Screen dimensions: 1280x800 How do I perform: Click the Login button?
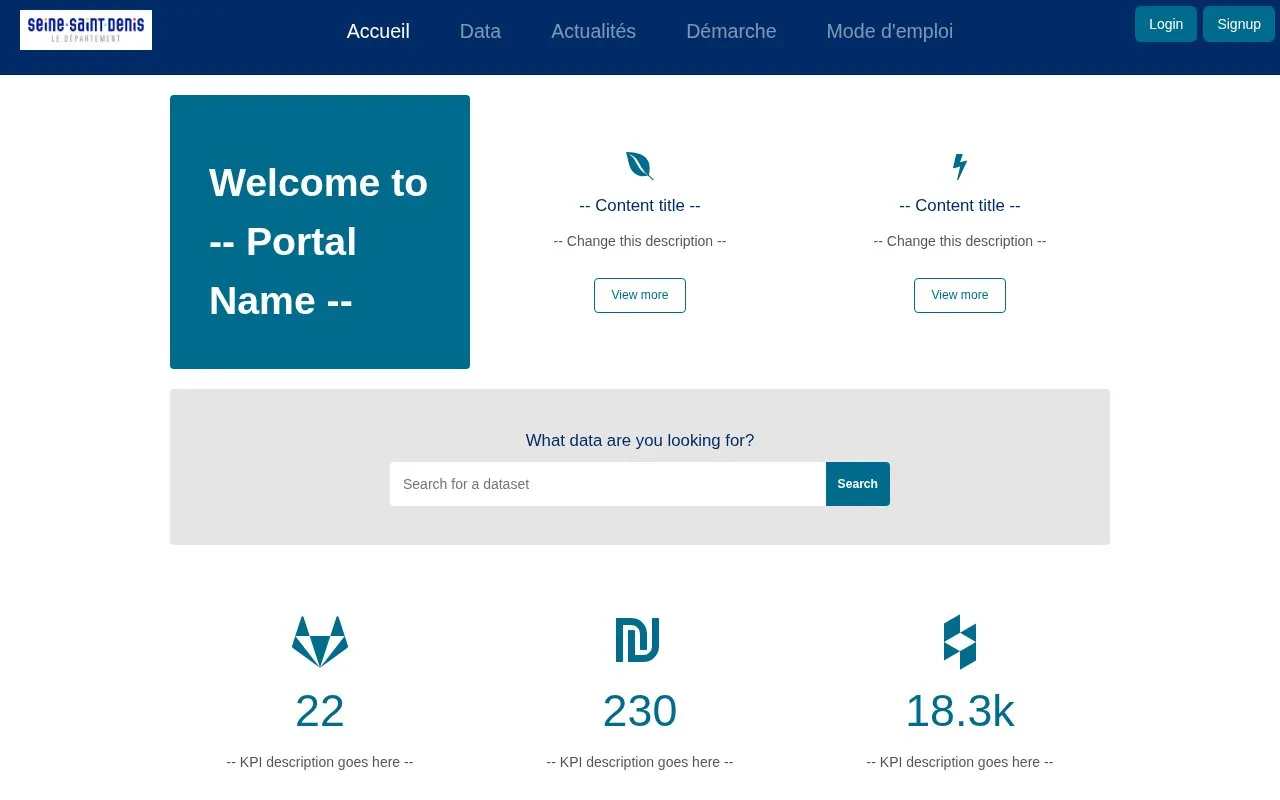click(x=1166, y=24)
